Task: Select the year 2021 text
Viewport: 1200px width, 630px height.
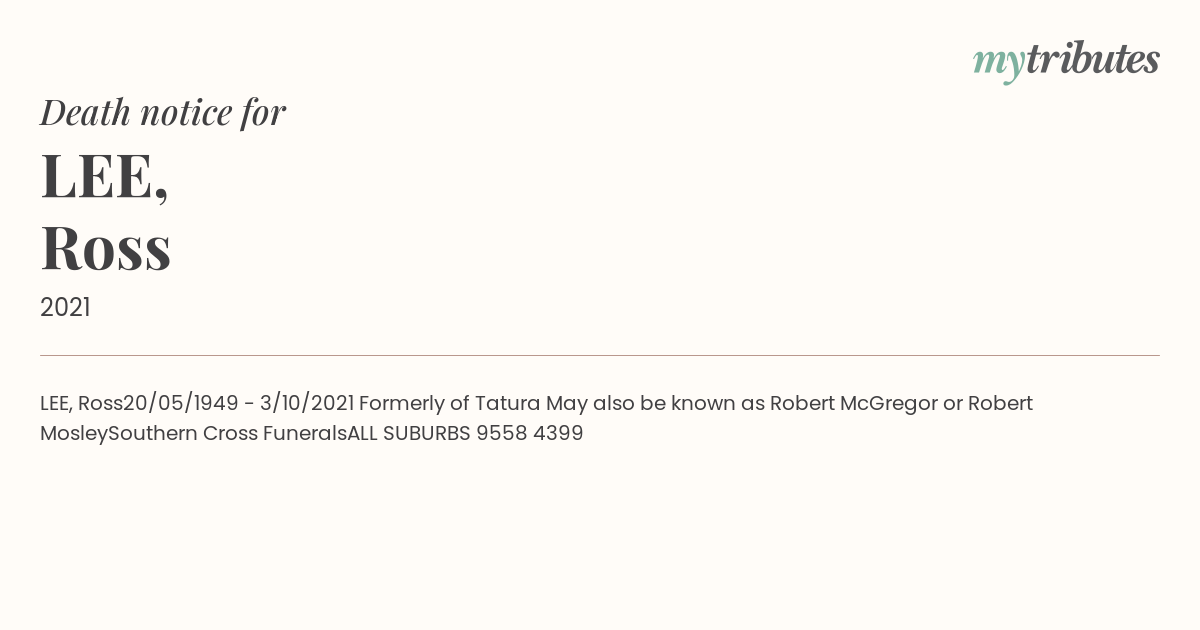Action: 65,308
